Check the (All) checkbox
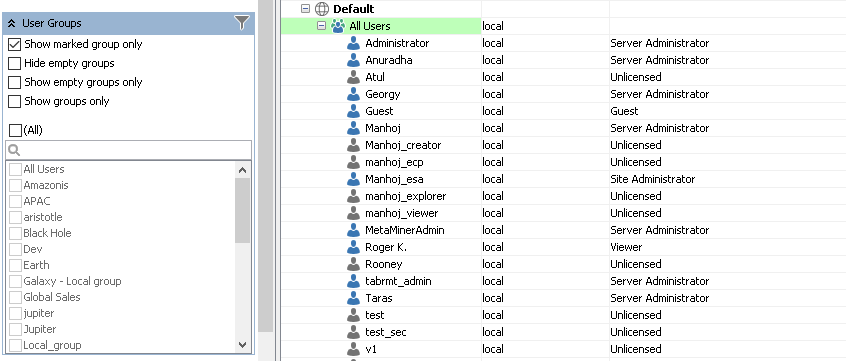Image resolution: width=846 pixels, height=361 pixels. (x=16, y=130)
